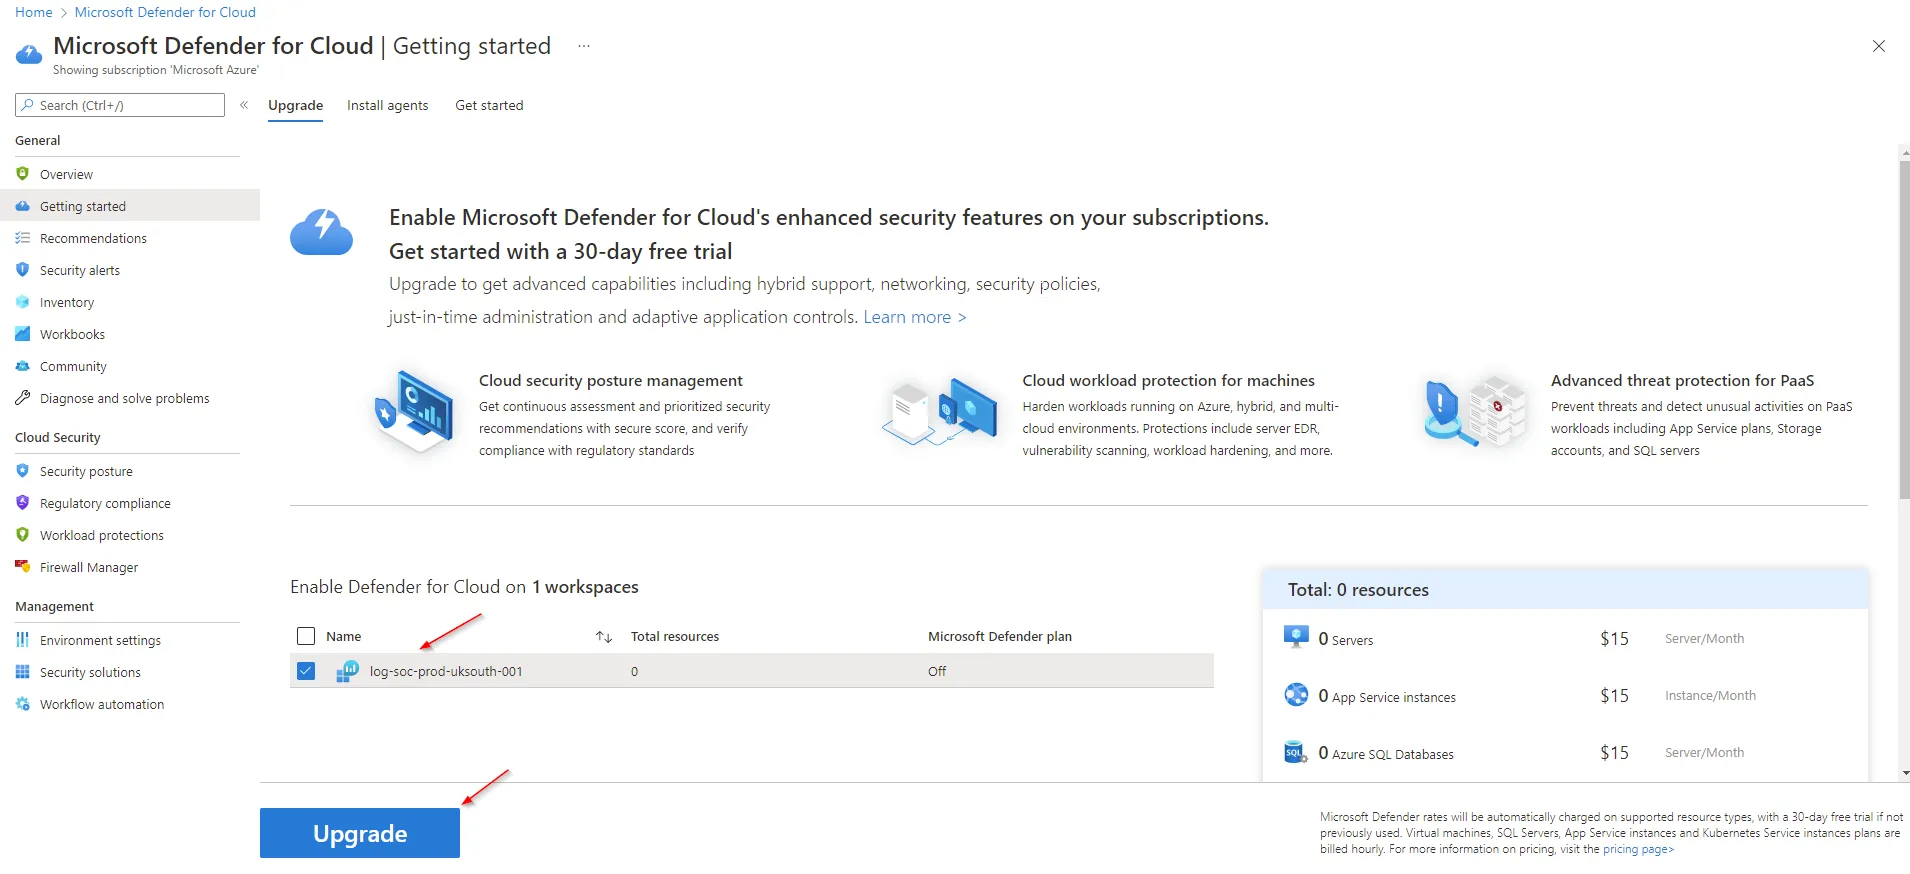Open the more options ellipsis in header
The height and width of the screenshot is (874, 1910).
pos(584,46)
